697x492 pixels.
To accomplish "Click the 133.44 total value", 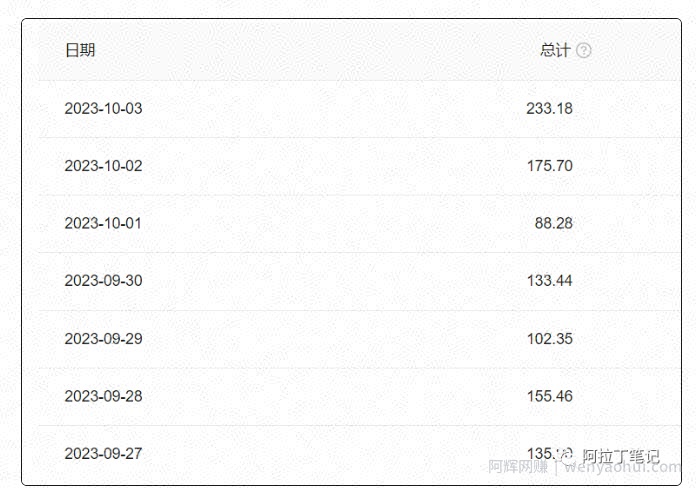I will [x=550, y=280].
